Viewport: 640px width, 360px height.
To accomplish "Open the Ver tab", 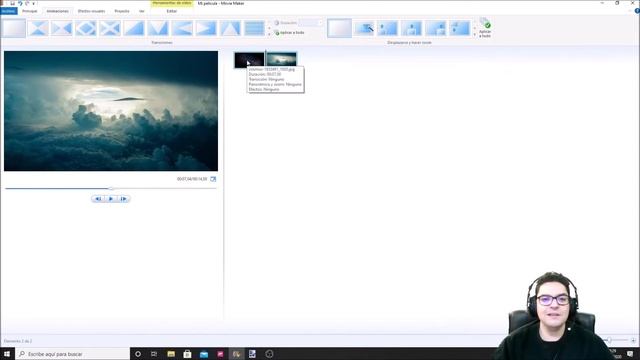I will (142, 11).
